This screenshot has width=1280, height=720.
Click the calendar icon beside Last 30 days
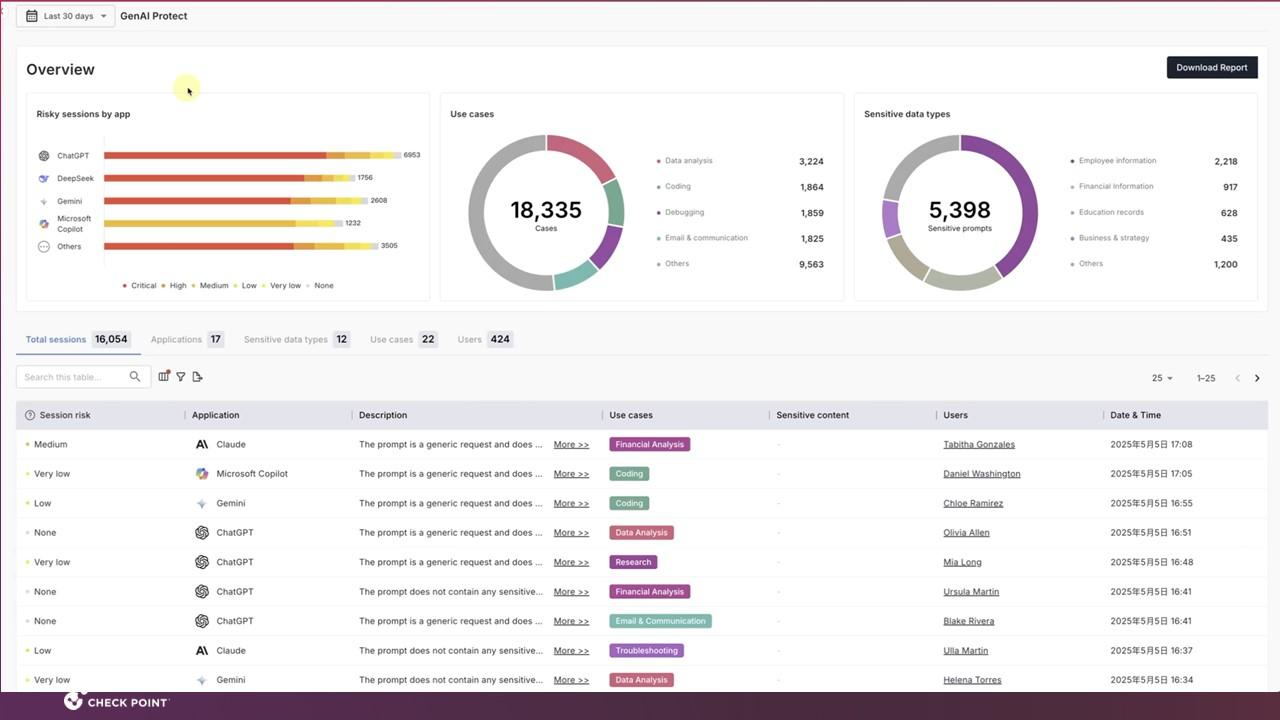click(32, 16)
